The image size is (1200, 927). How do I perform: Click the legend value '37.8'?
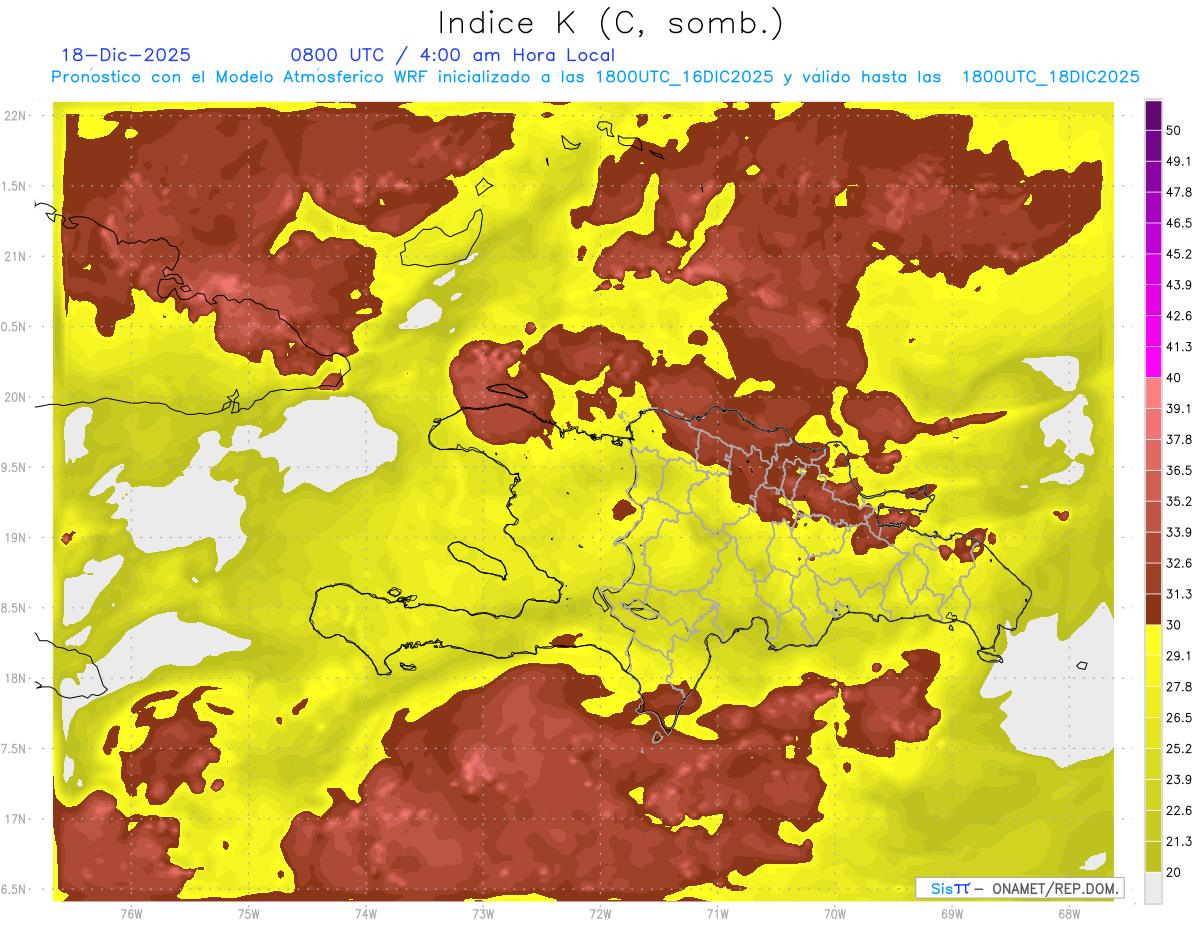click(x=1179, y=439)
